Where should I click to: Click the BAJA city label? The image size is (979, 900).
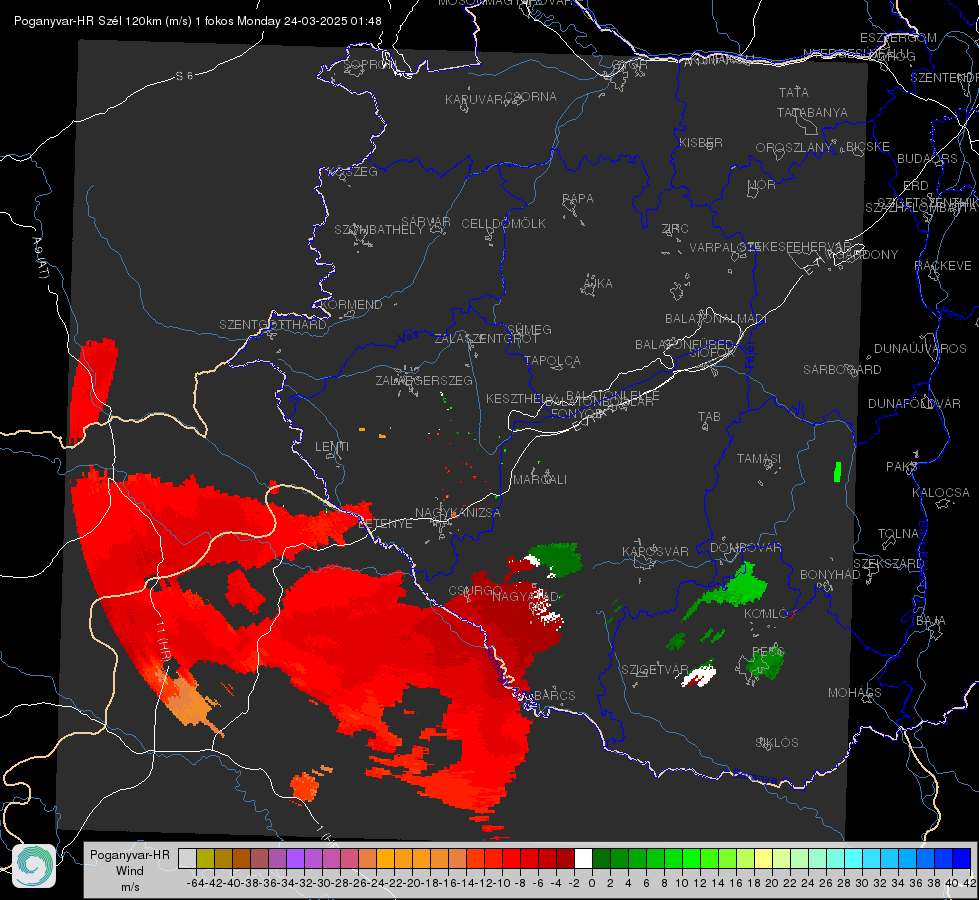[x=931, y=621]
